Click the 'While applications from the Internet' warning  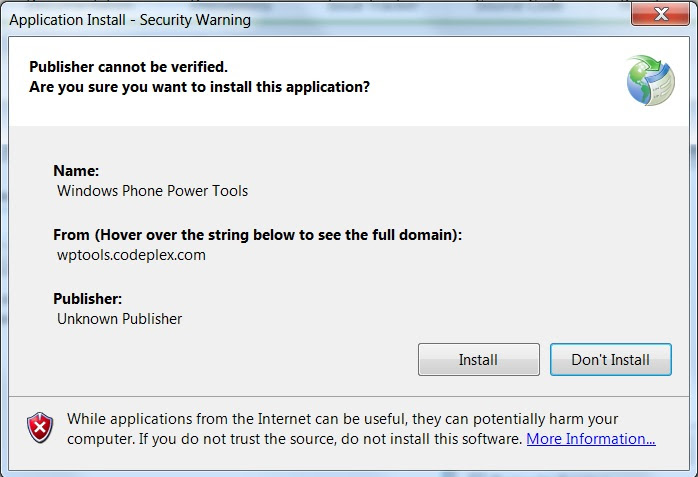342,419
